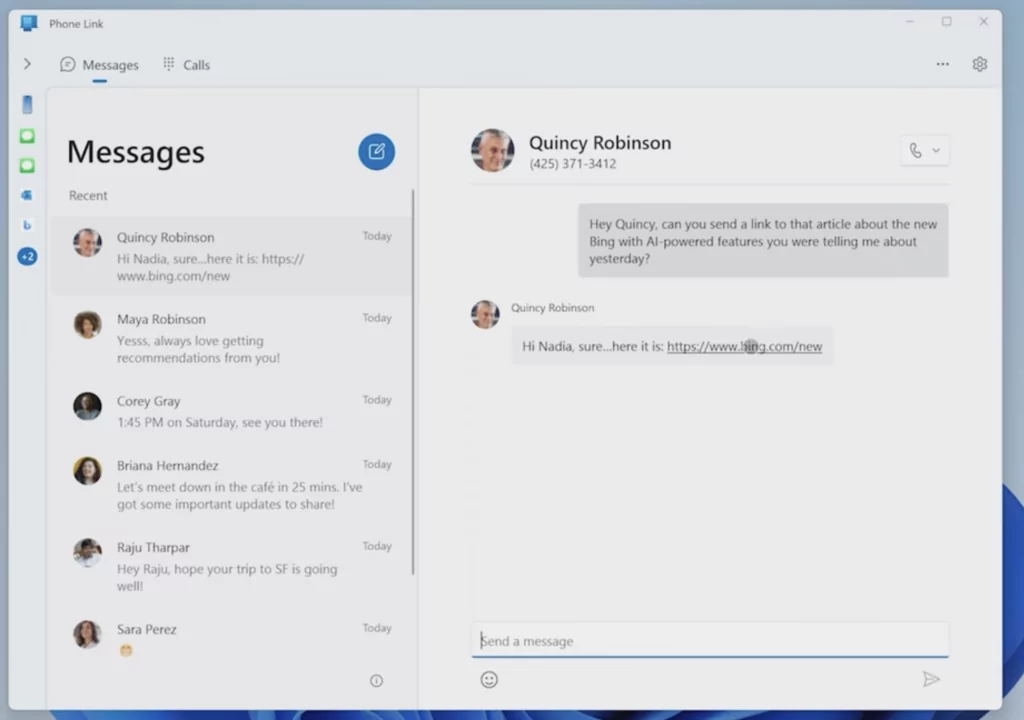Switch to the Calls tab

pos(186,65)
